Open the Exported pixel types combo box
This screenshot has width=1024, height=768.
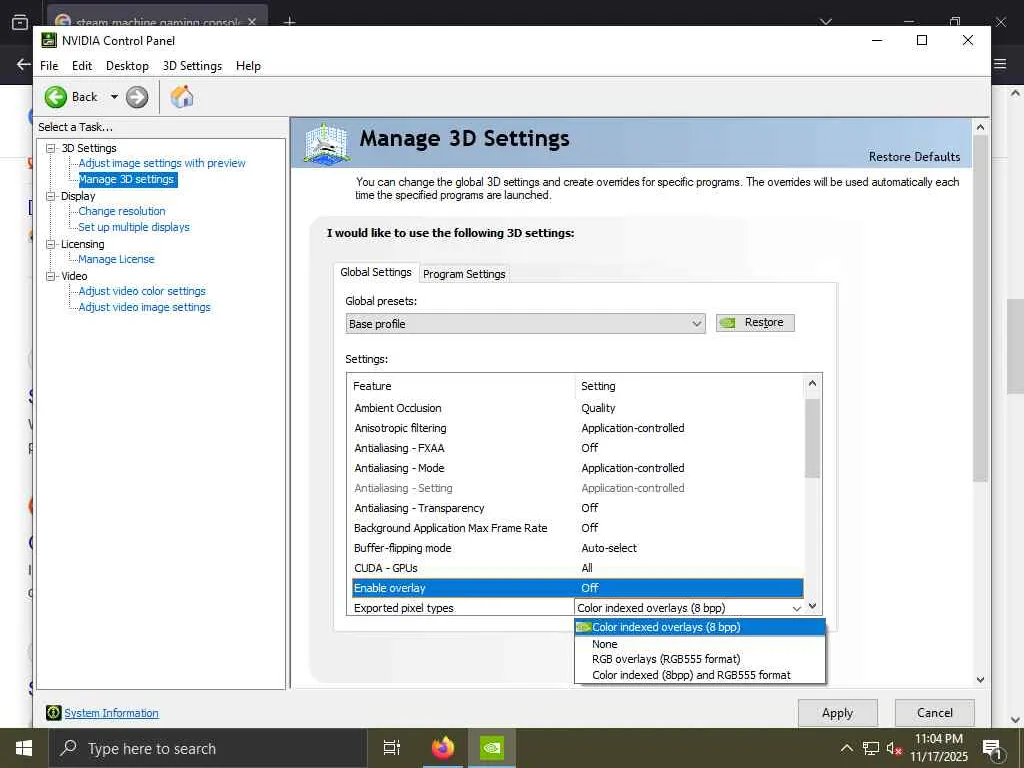tap(689, 608)
